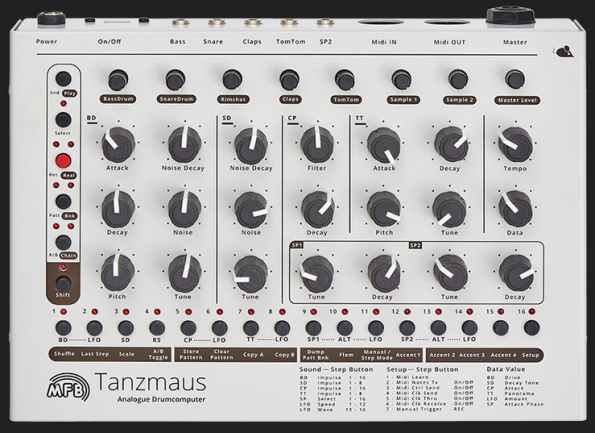Click the BD Pitch knob

pos(118,272)
